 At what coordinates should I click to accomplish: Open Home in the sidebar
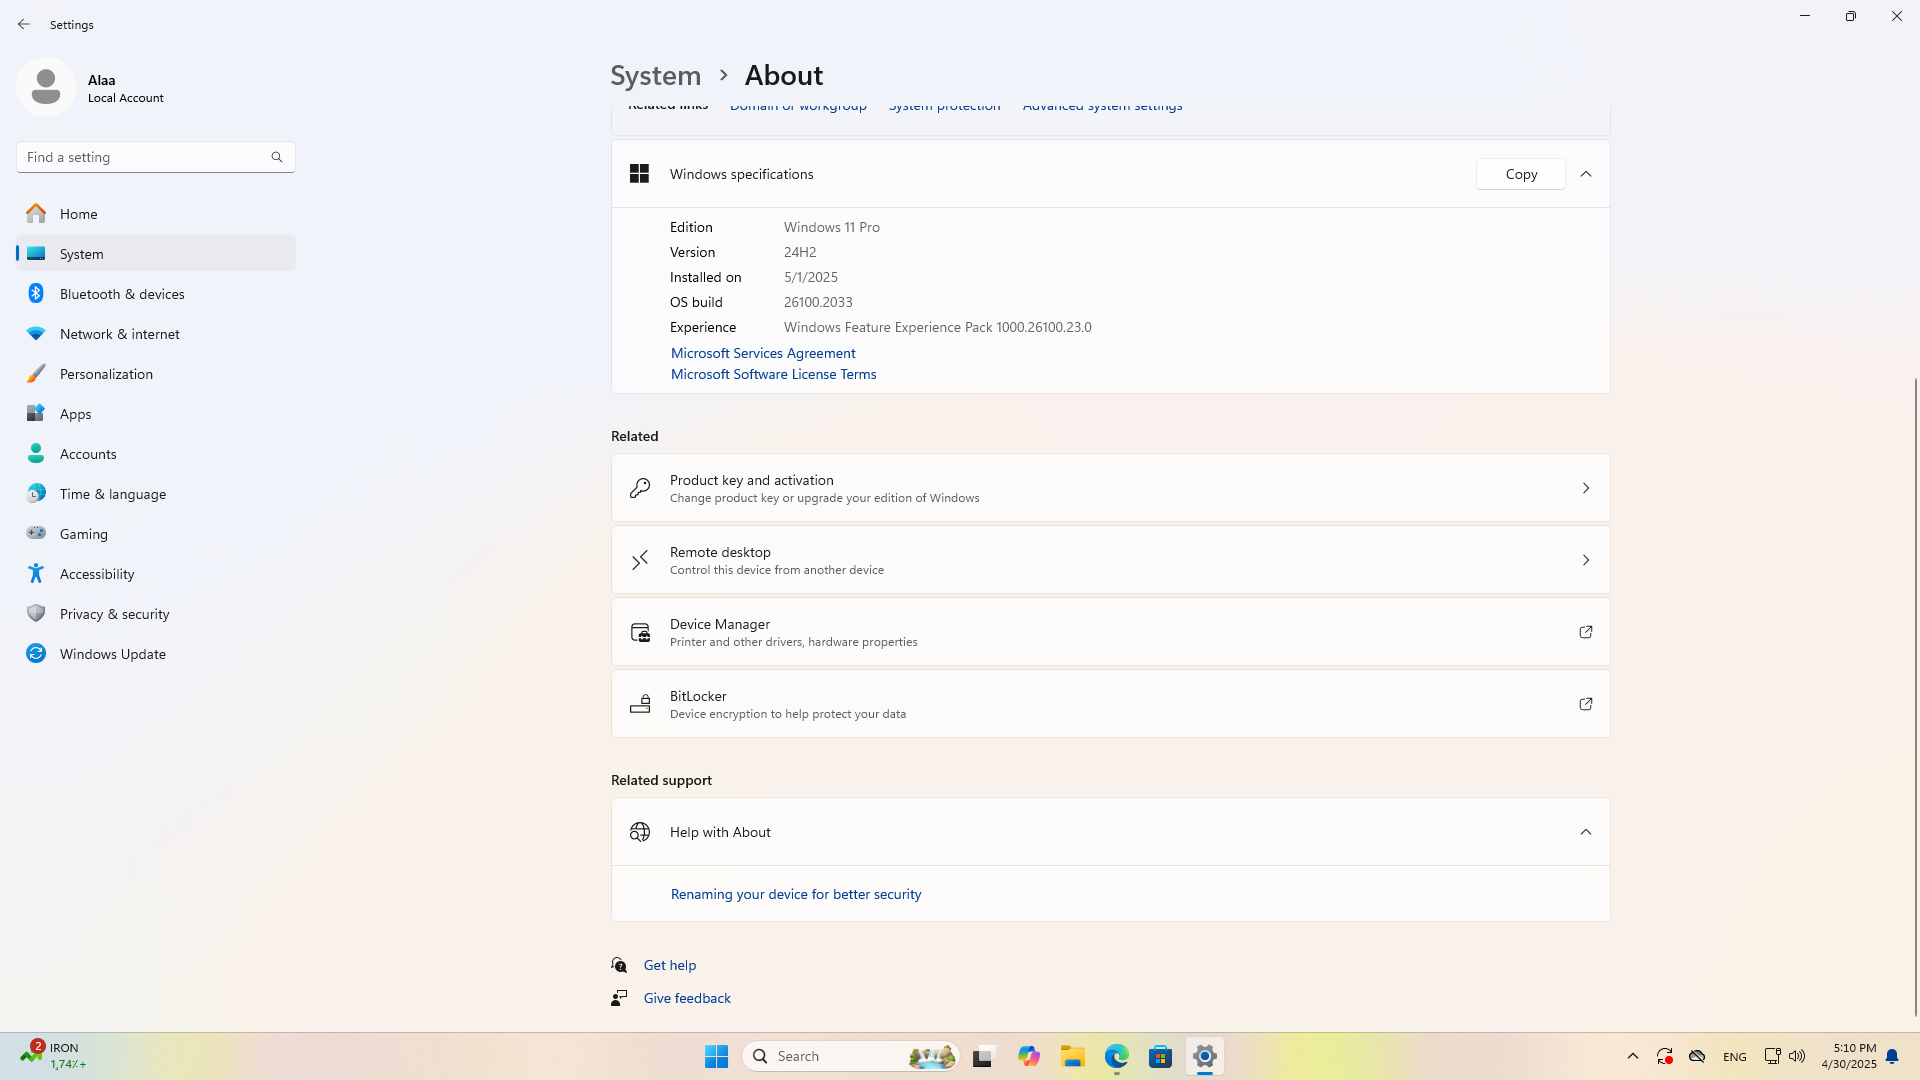pos(156,214)
